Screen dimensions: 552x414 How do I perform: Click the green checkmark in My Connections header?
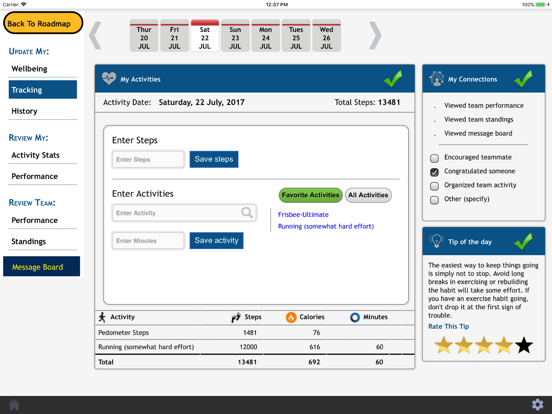[523, 78]
